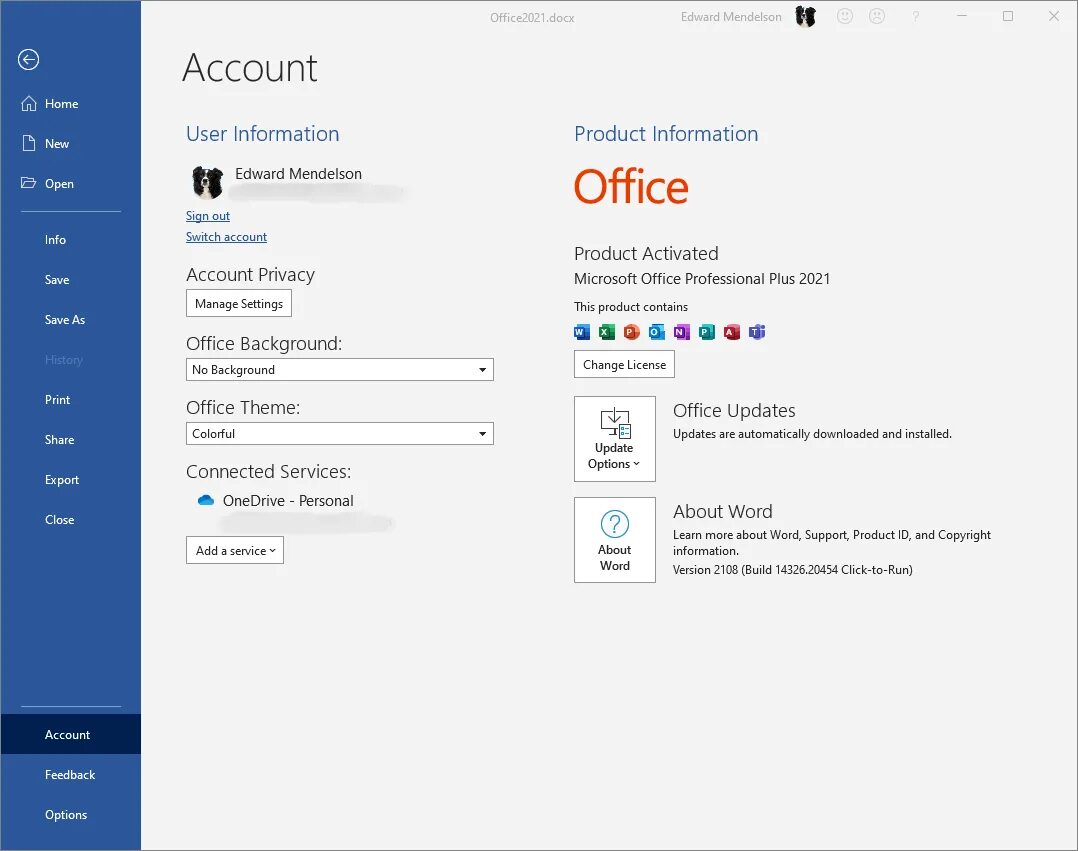Click the Excel icon in product list
Image resolution: width=1078 pixels, height=851 pixels.
coord(607,332)
